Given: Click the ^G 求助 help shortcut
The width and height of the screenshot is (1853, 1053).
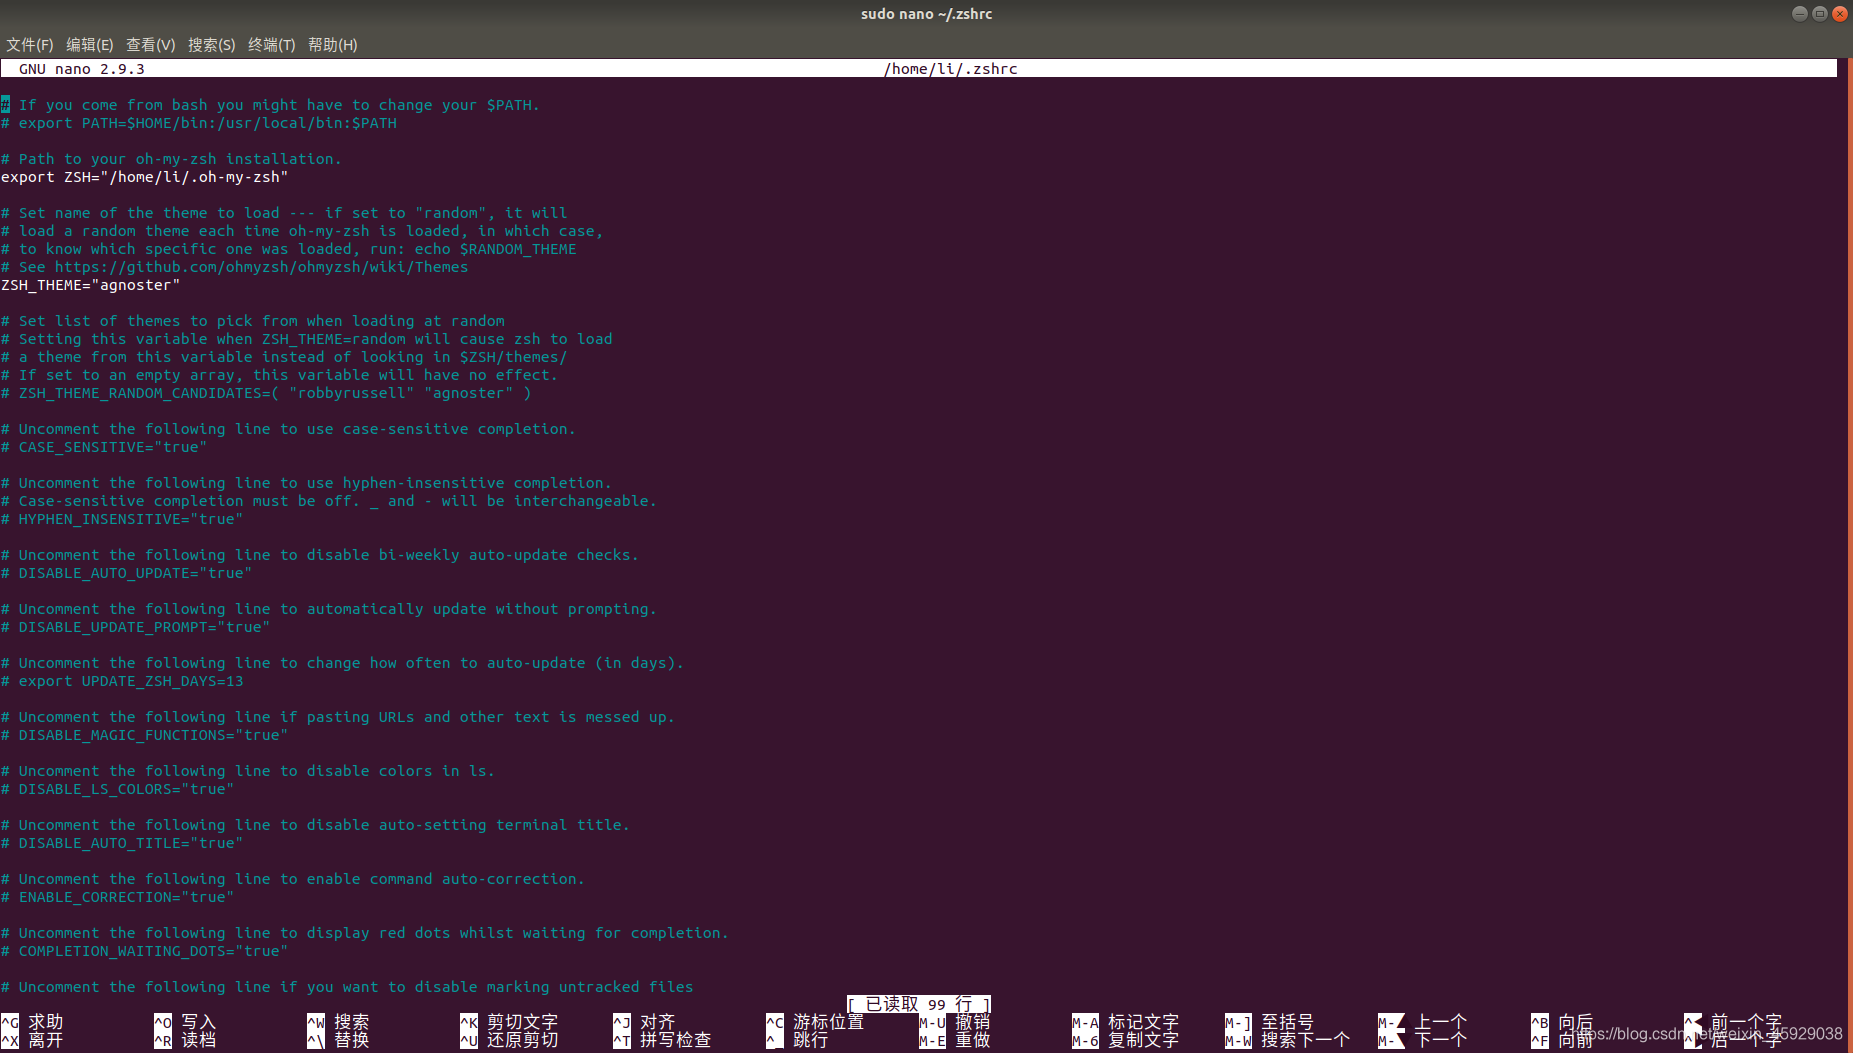Looking at the screenshot, I should 32,1022.
